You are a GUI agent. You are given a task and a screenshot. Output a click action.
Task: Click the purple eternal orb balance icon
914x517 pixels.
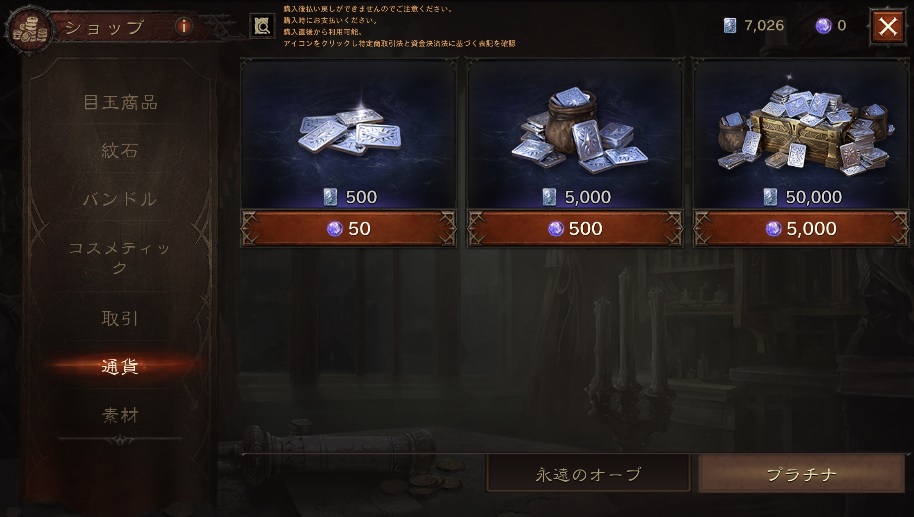coord(823,26)
